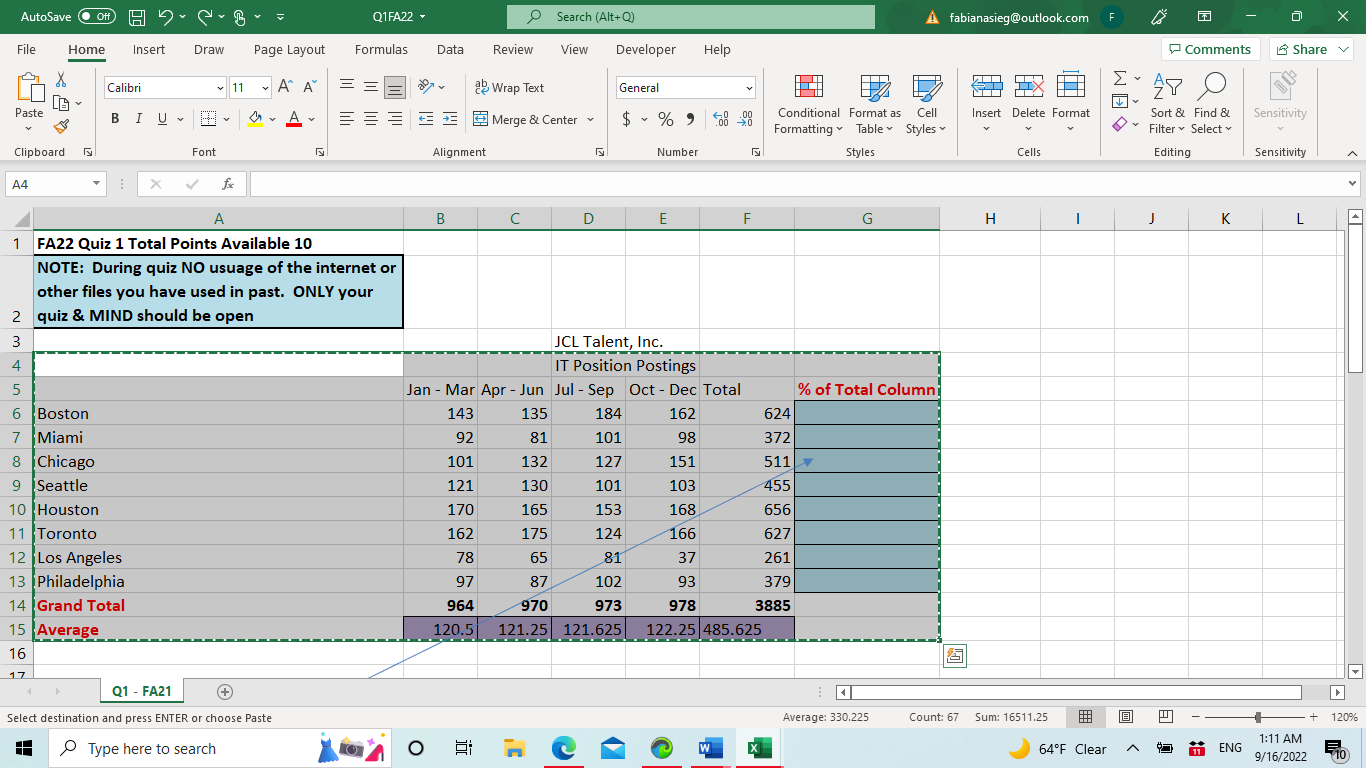Switch to the Data tab

450,49
